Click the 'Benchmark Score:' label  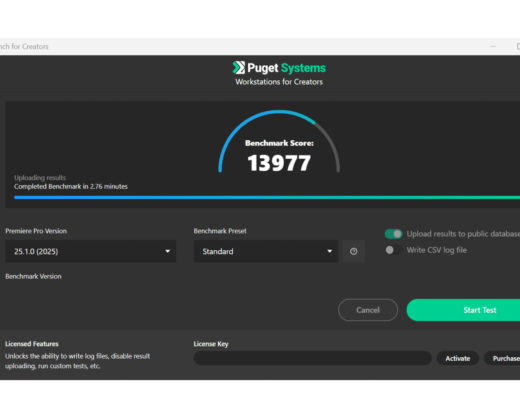pyautogui.click(x=279, y=143)
